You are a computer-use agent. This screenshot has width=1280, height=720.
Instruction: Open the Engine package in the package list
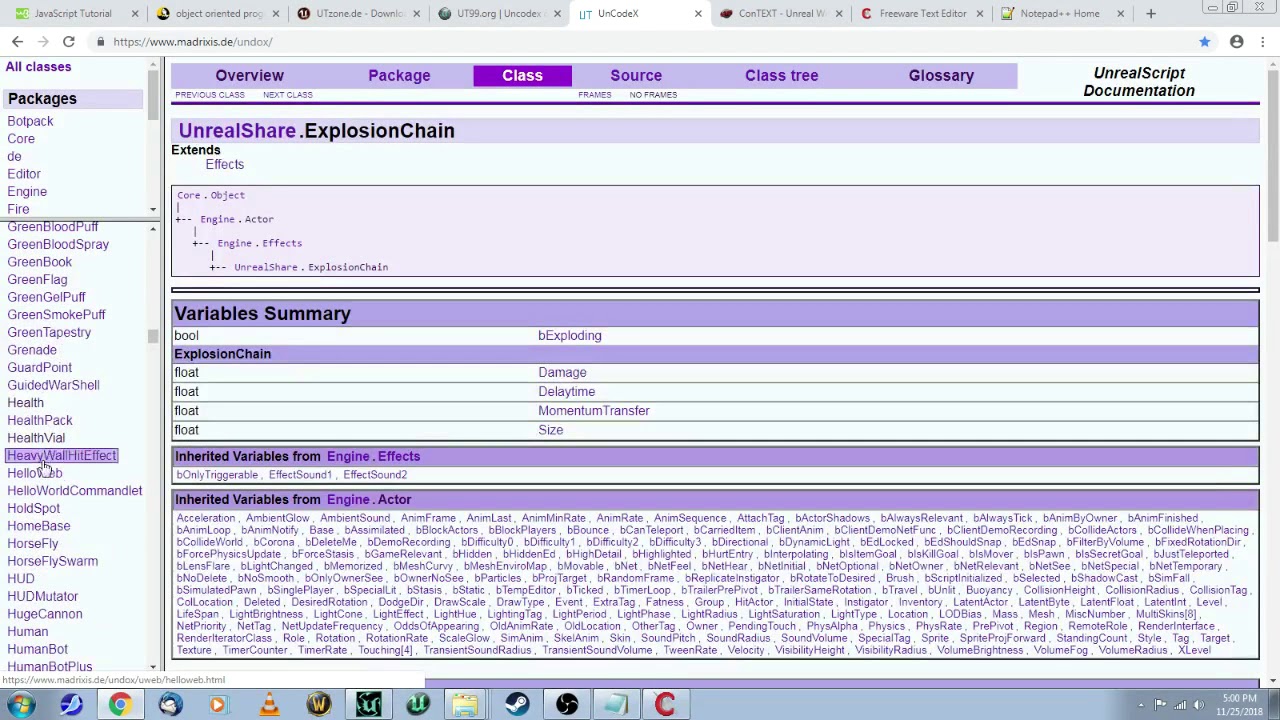[x=27, y=192]
